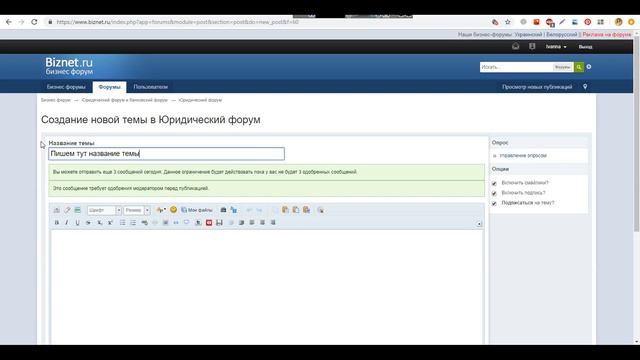Open 'Реклама на форуме' link
Image resolution: width=640 pixels, height=360 pixels.
(607, 35)
